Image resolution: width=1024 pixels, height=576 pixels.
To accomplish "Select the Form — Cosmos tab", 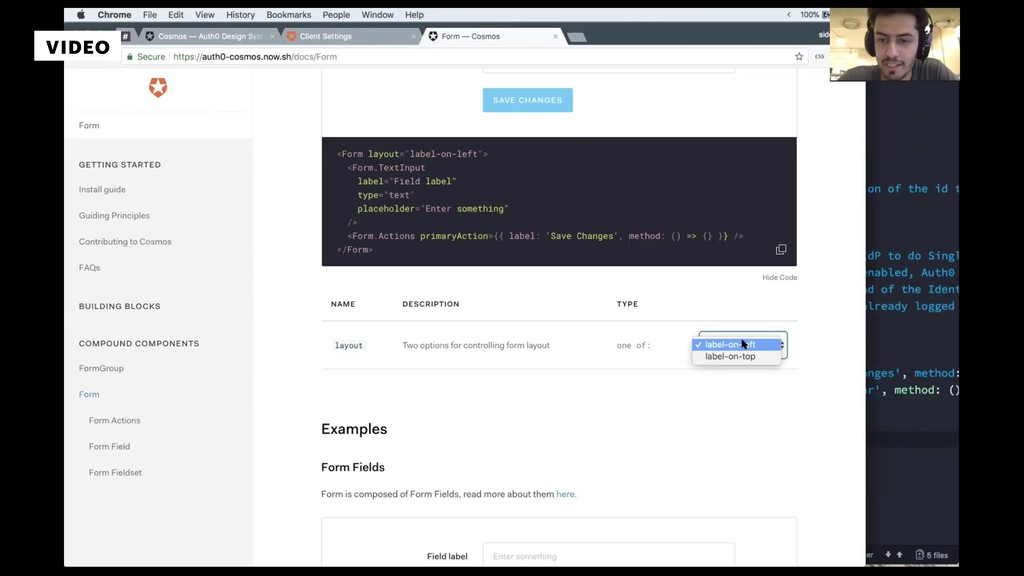I will (x=491, y=37).
